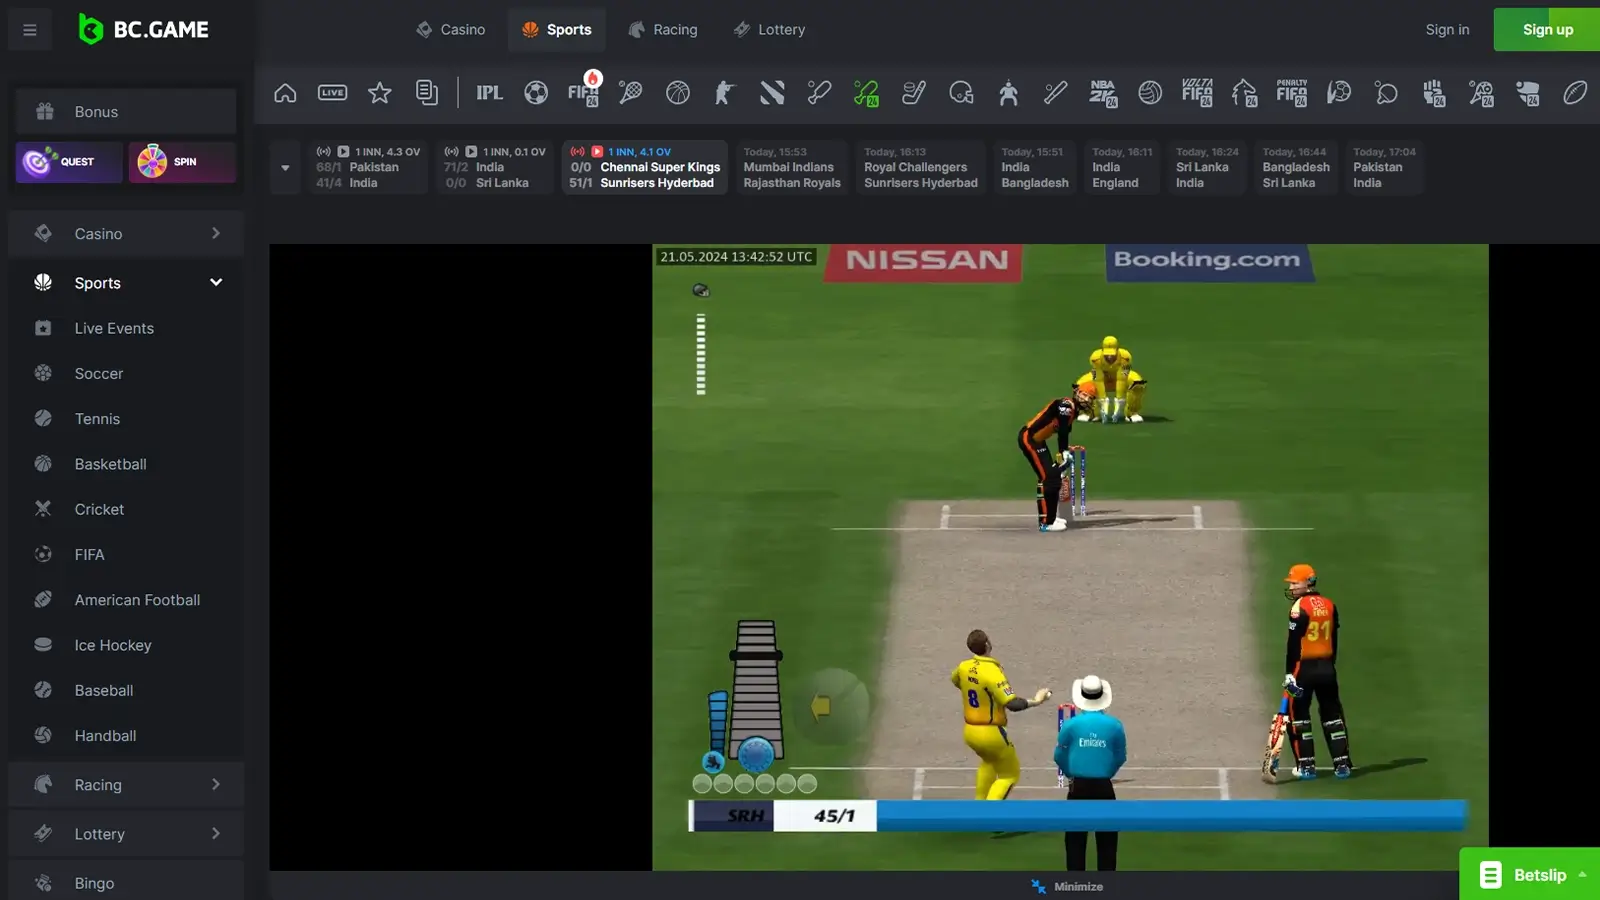Open Cricket in the sidebar
Viewport: 1600px width, 900px height.
126,509
